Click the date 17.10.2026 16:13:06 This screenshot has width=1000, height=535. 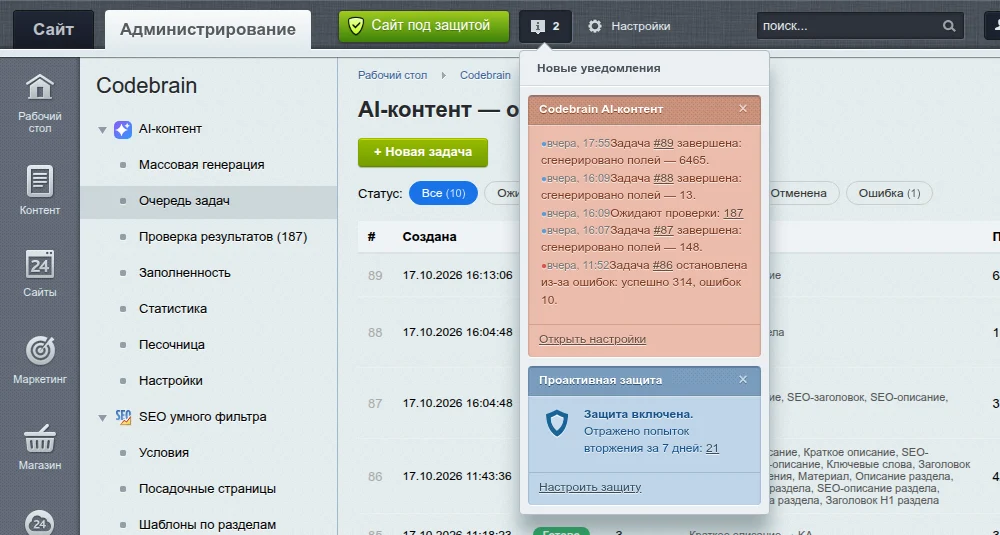tap(457, 275)
